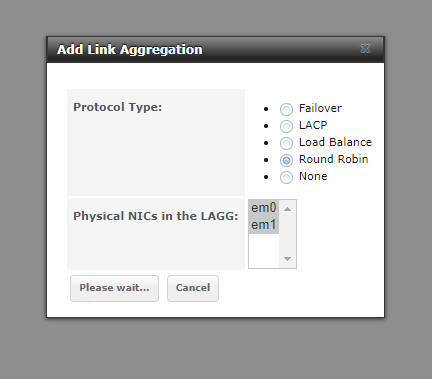The height and width of the screenshot is (379, 432).
Task: Click the NIC list scrollbar track
Action: coord(287,234)
